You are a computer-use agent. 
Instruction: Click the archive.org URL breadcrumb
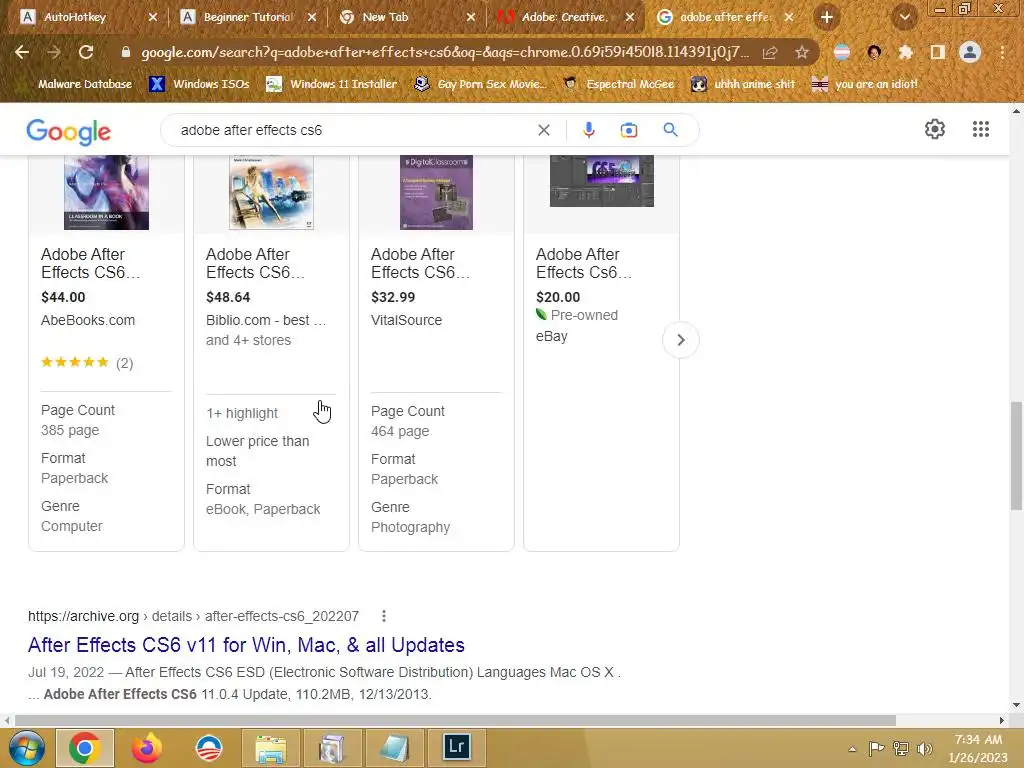(x=193, y=616)
